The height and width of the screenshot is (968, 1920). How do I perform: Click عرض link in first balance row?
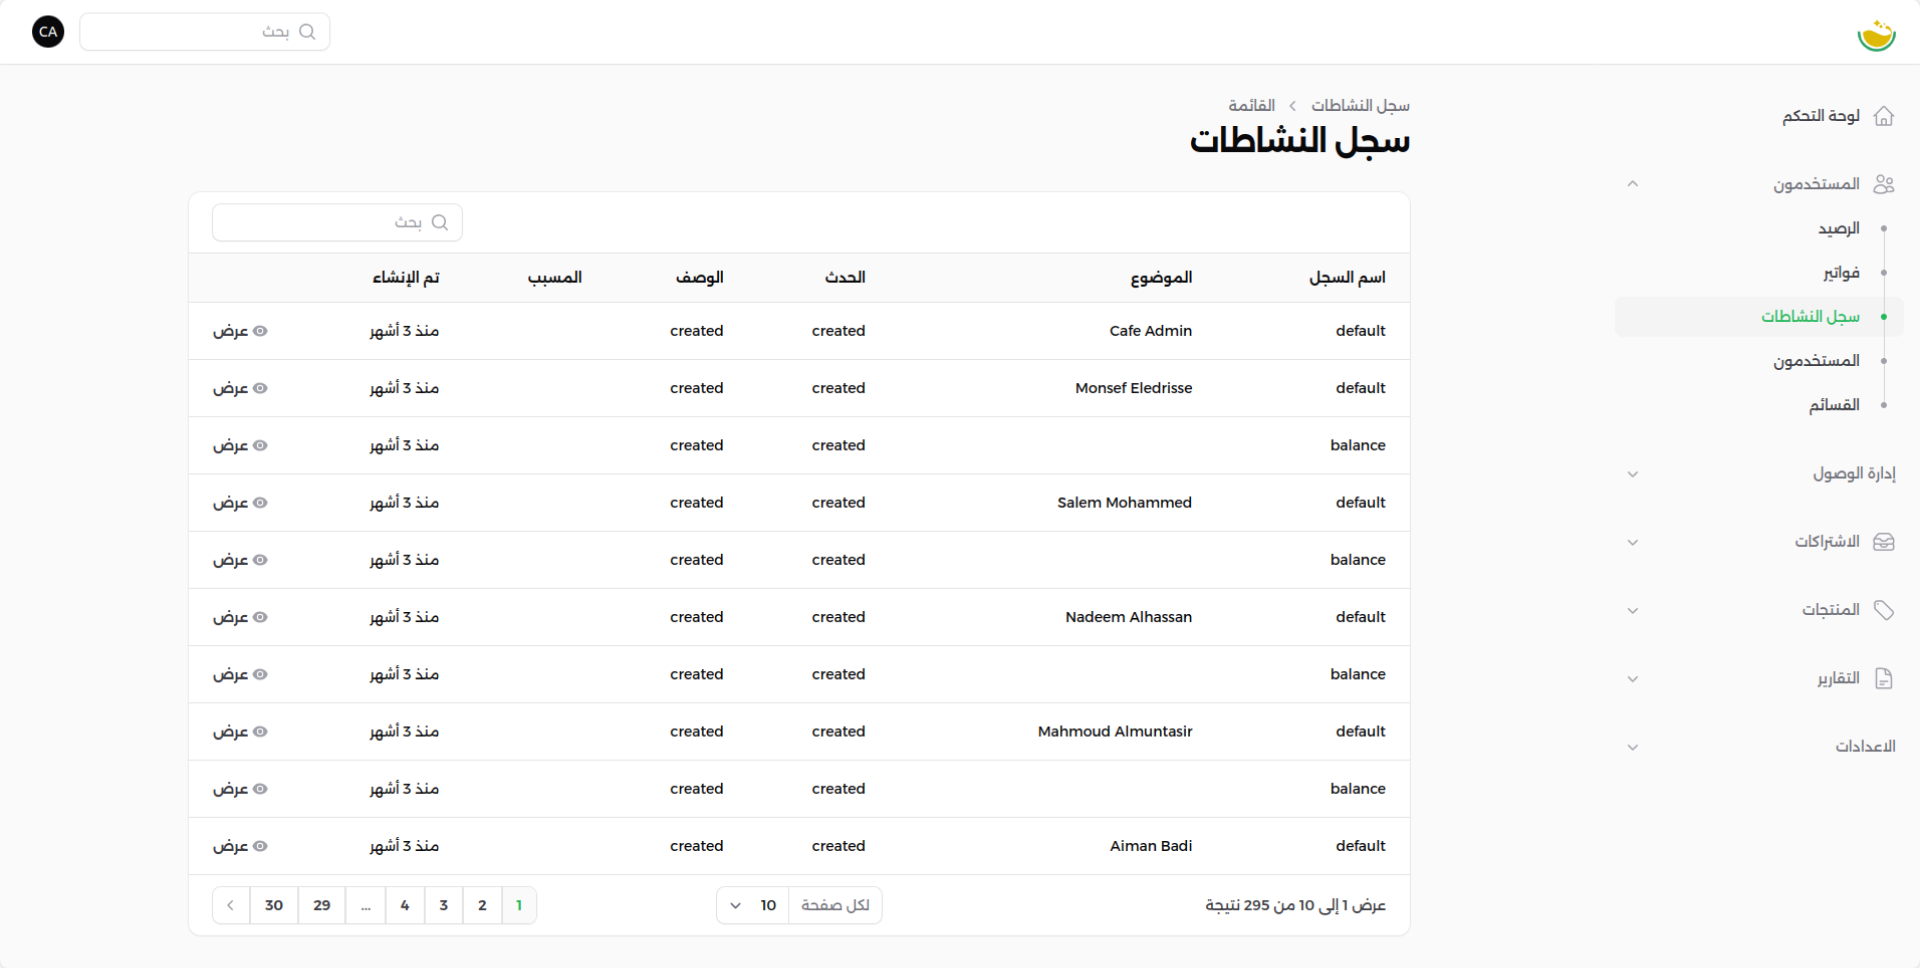[x=240, y=445]
